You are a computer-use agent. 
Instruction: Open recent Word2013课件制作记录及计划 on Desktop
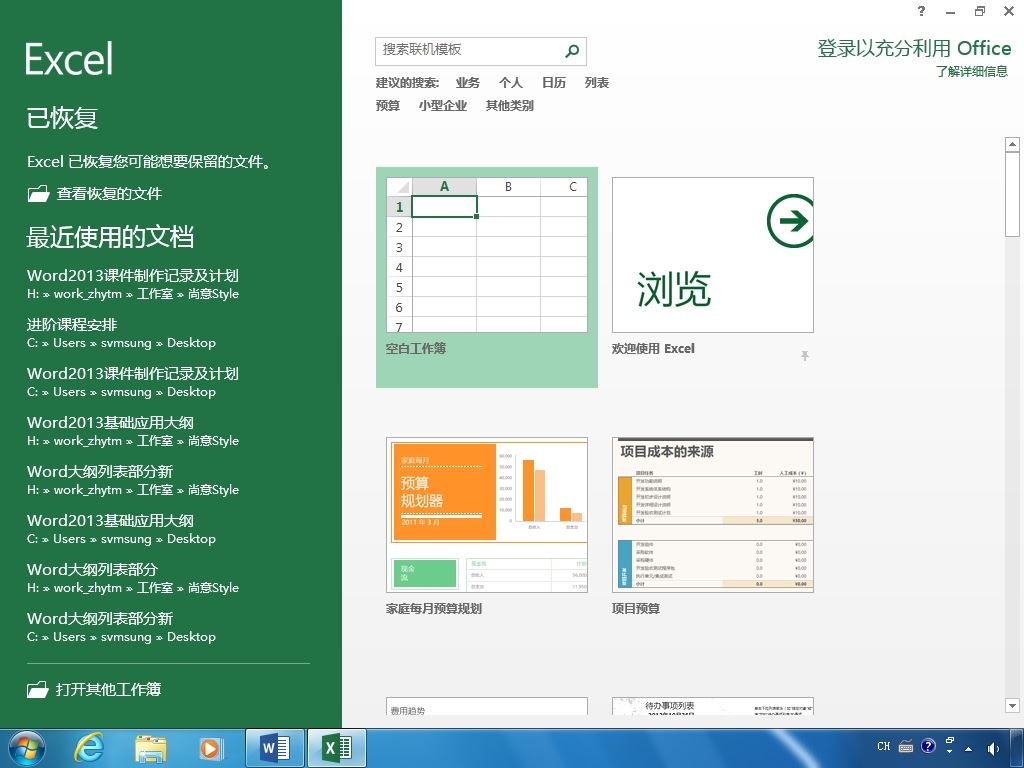133,382
